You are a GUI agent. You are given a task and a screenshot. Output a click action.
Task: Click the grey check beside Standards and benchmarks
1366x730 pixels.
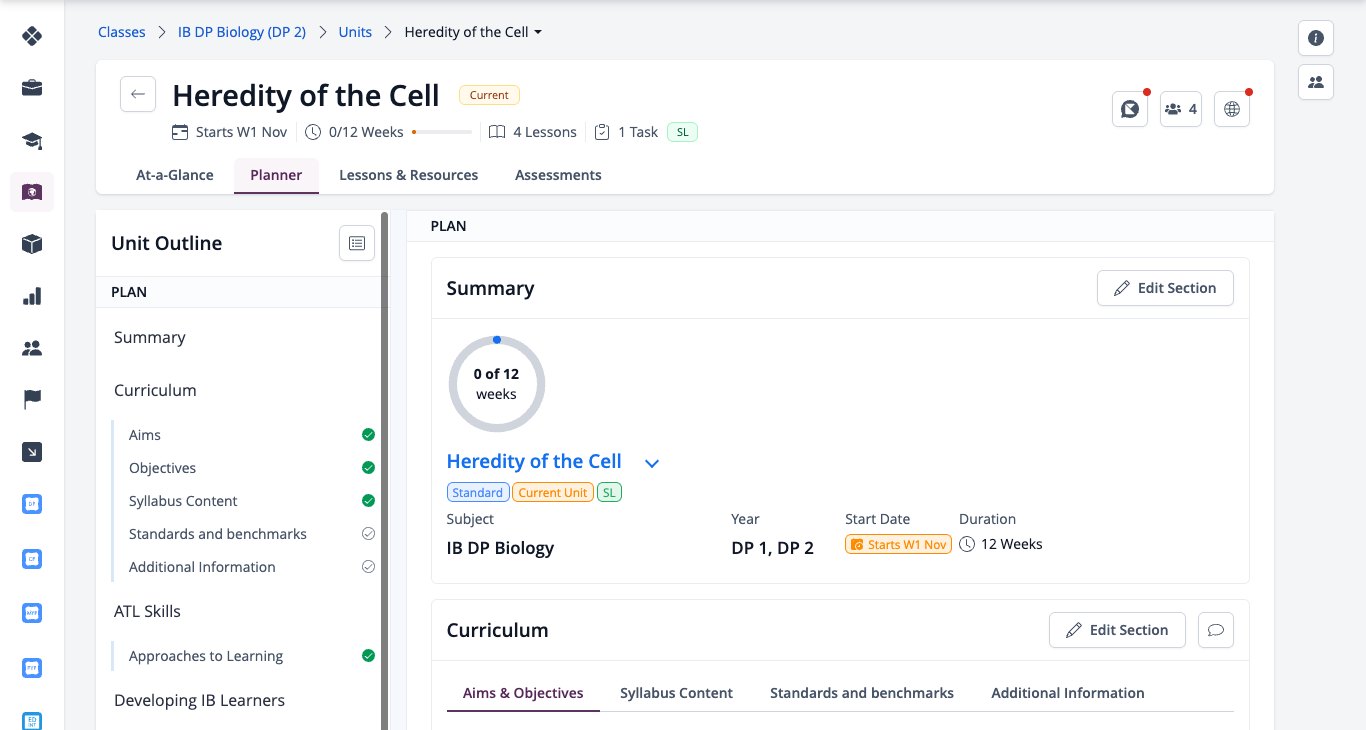(x=368, y=534)
